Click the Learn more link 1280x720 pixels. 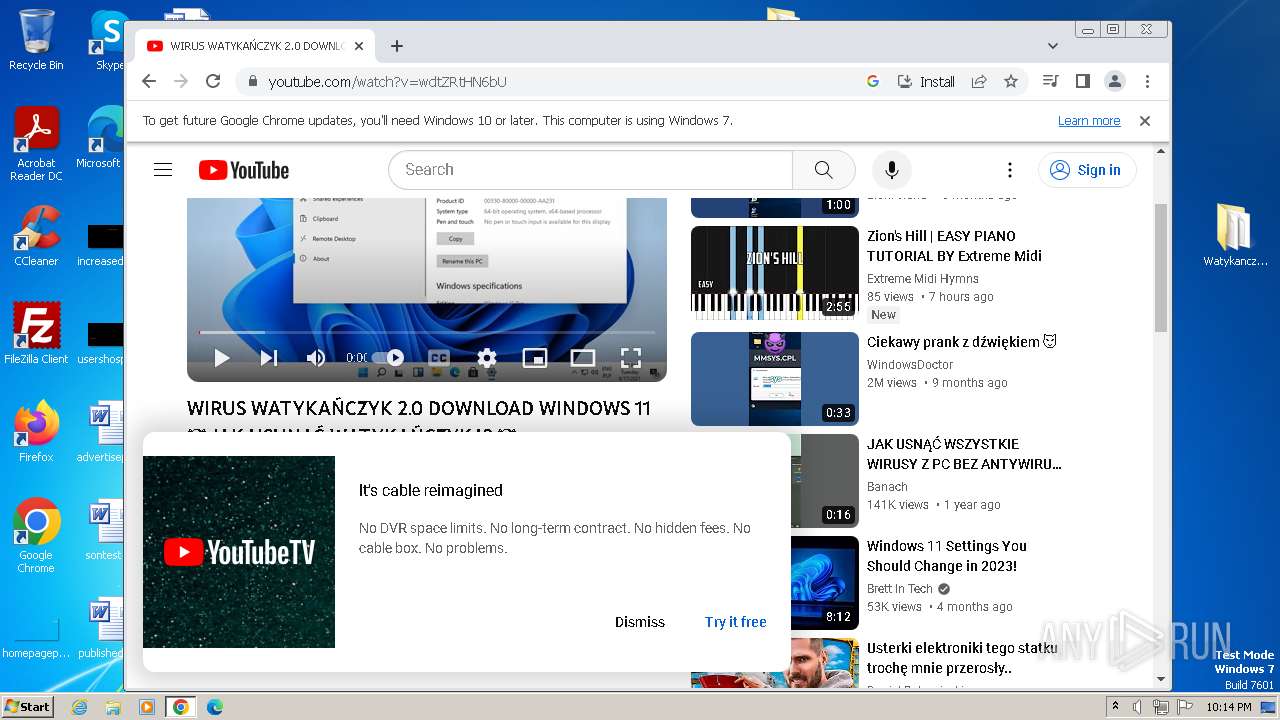[x=1089, y=121]
